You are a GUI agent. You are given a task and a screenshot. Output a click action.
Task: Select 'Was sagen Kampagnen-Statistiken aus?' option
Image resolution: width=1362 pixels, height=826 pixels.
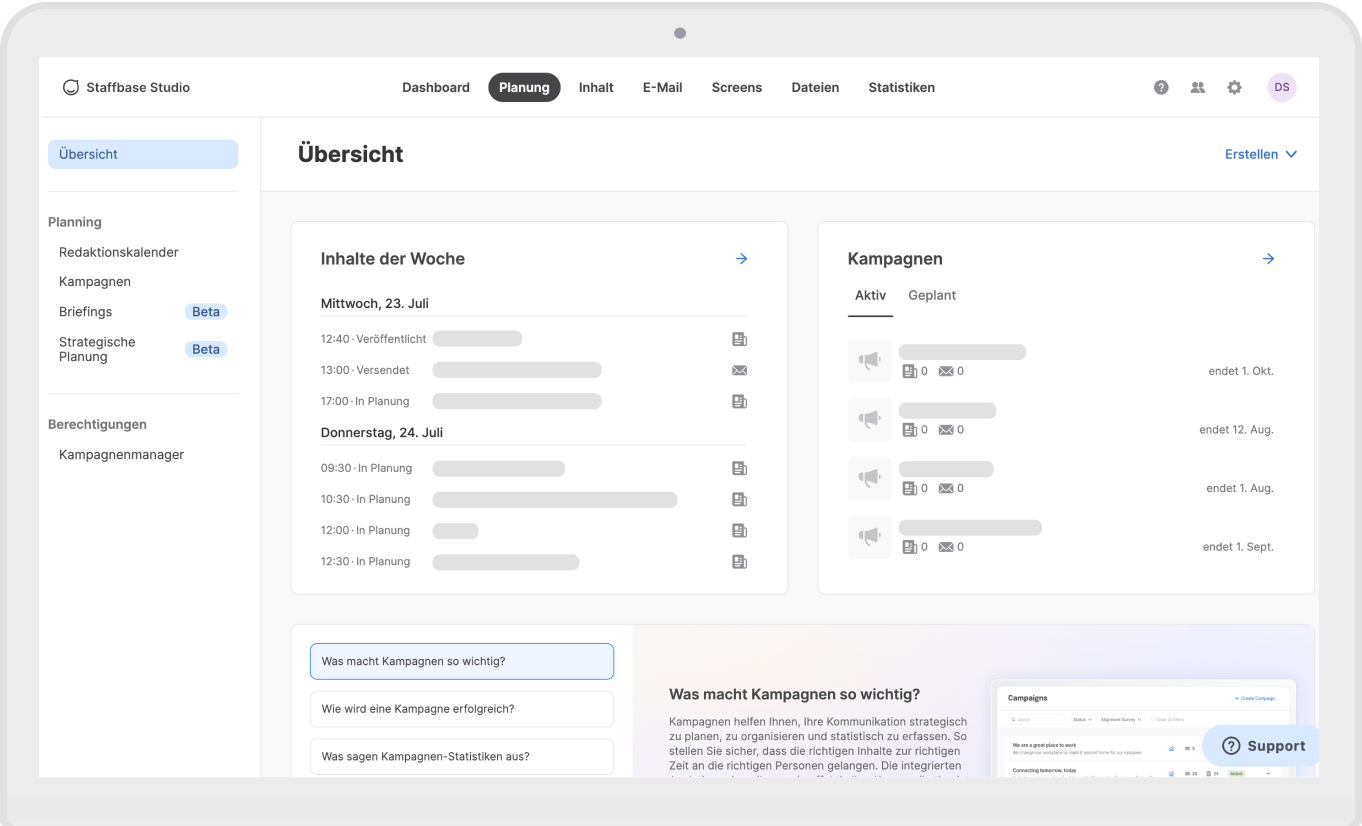point(462,756)
